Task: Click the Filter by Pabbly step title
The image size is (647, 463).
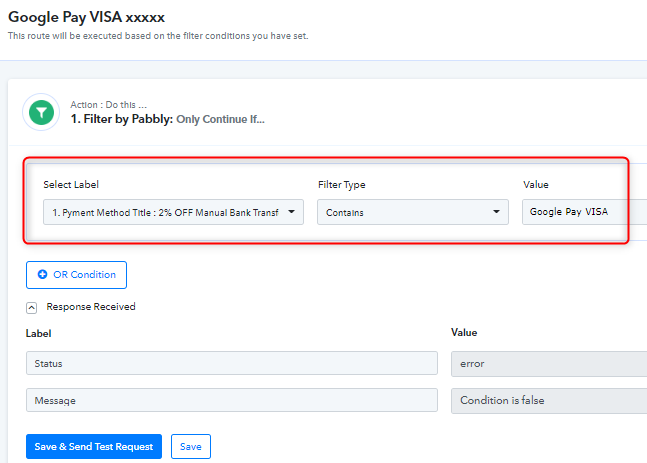Action: coord(168,119)
